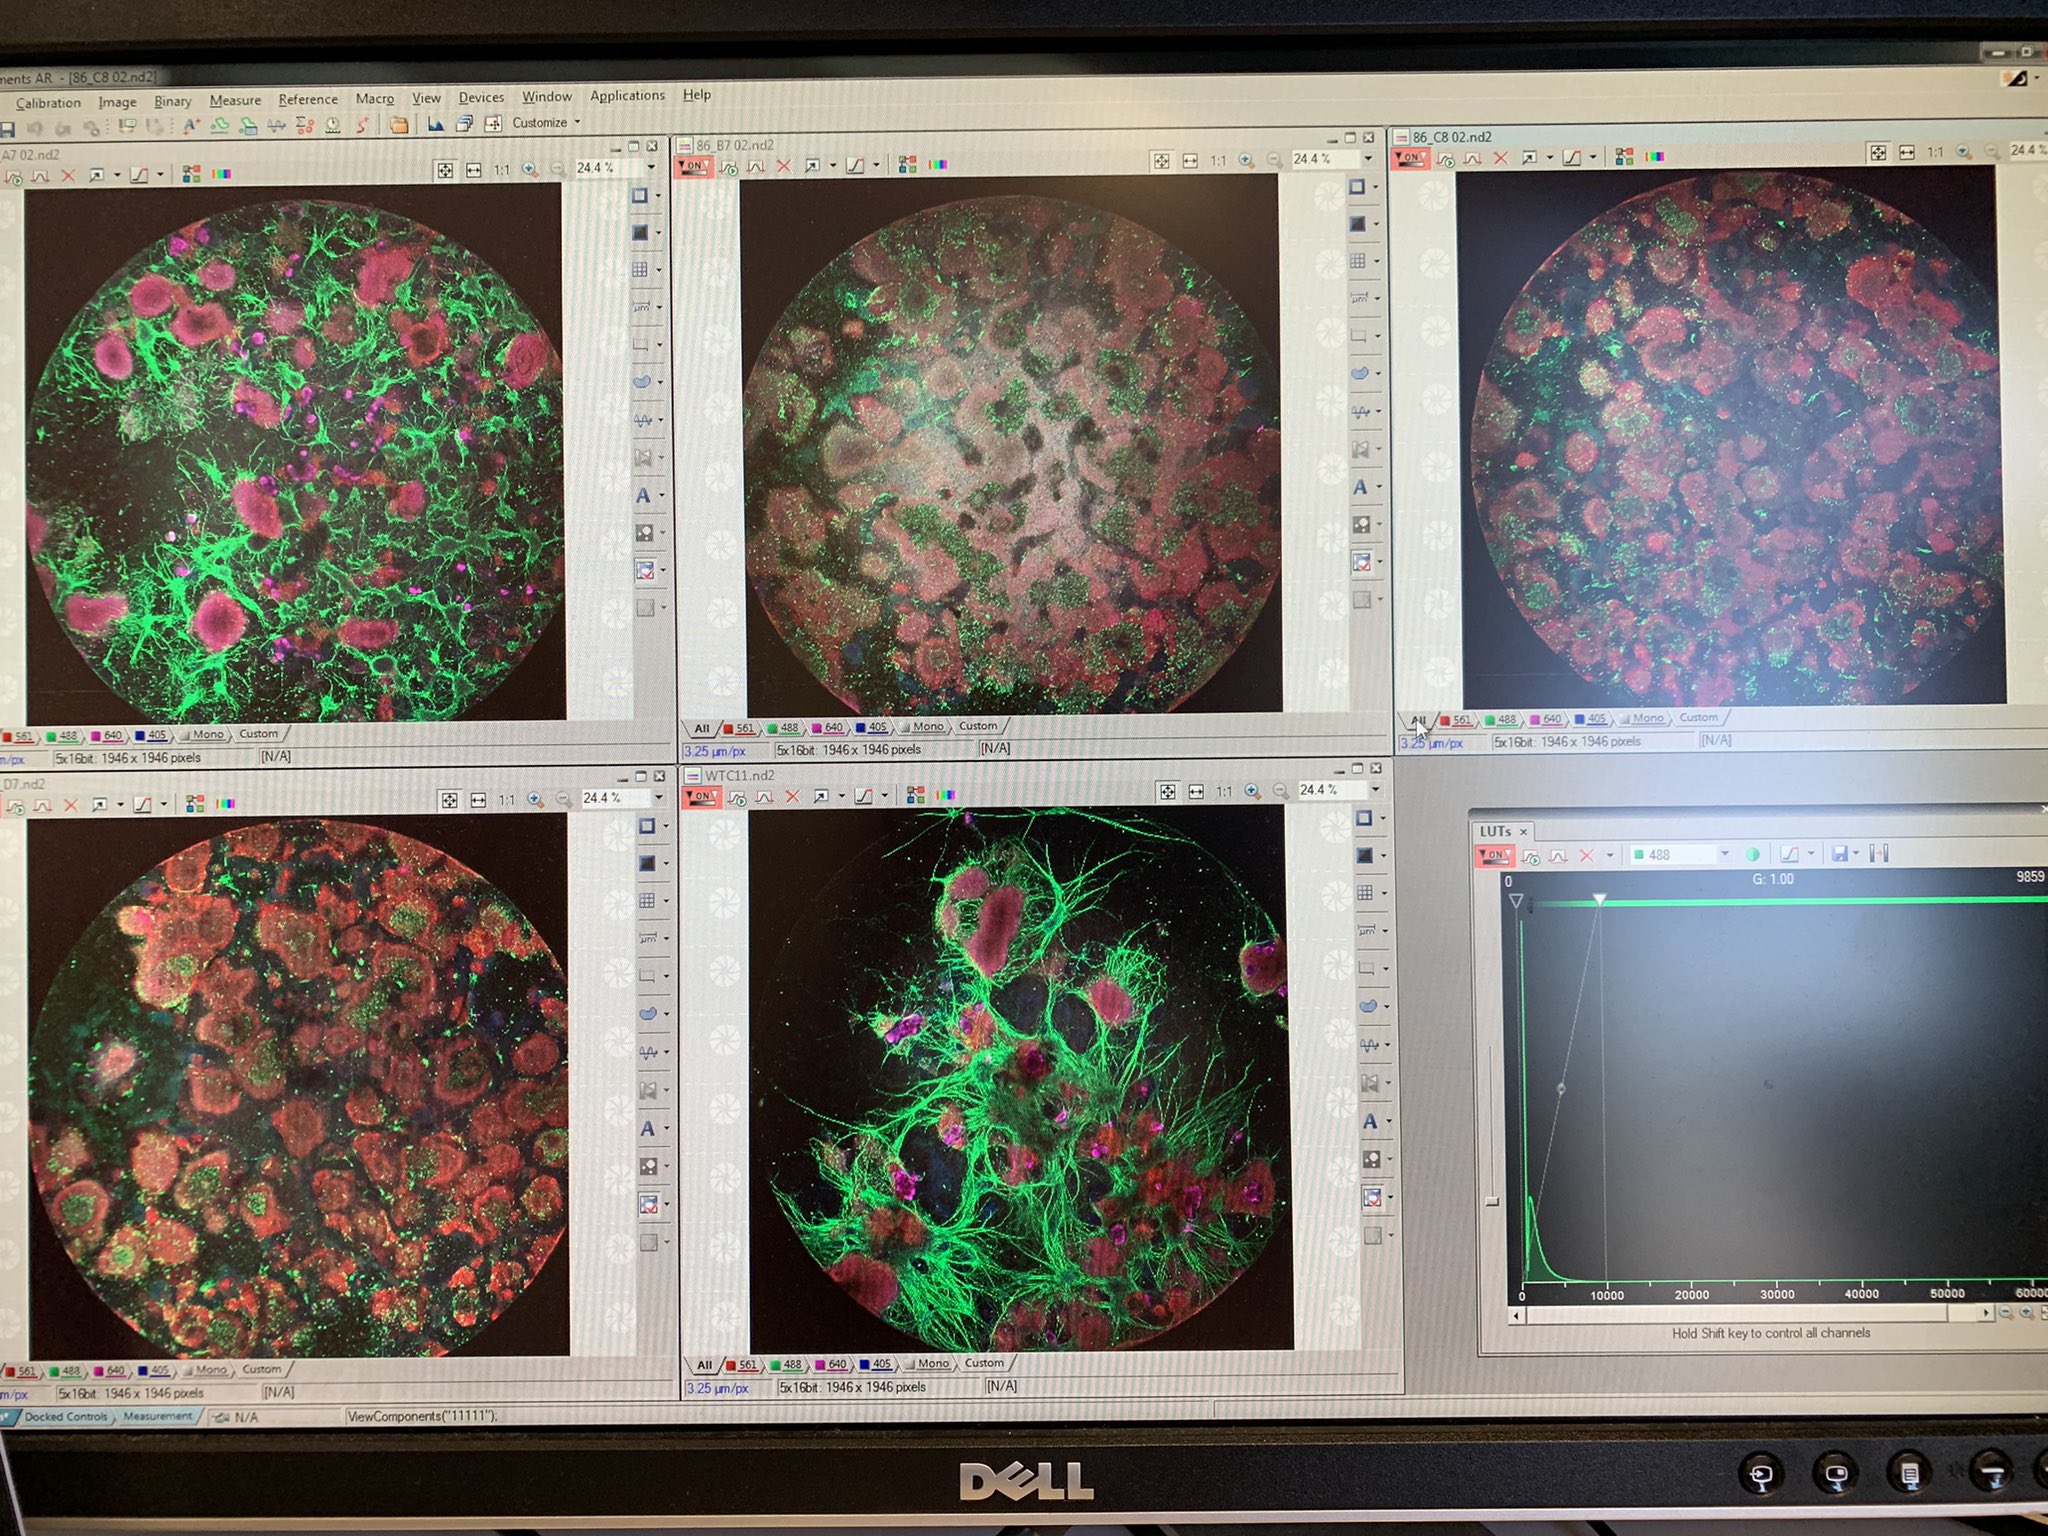2048x1536 pixels.
Task: Click All channels tab in 86_B7 window
Action: pyautogui.click(x=702, y=729)
